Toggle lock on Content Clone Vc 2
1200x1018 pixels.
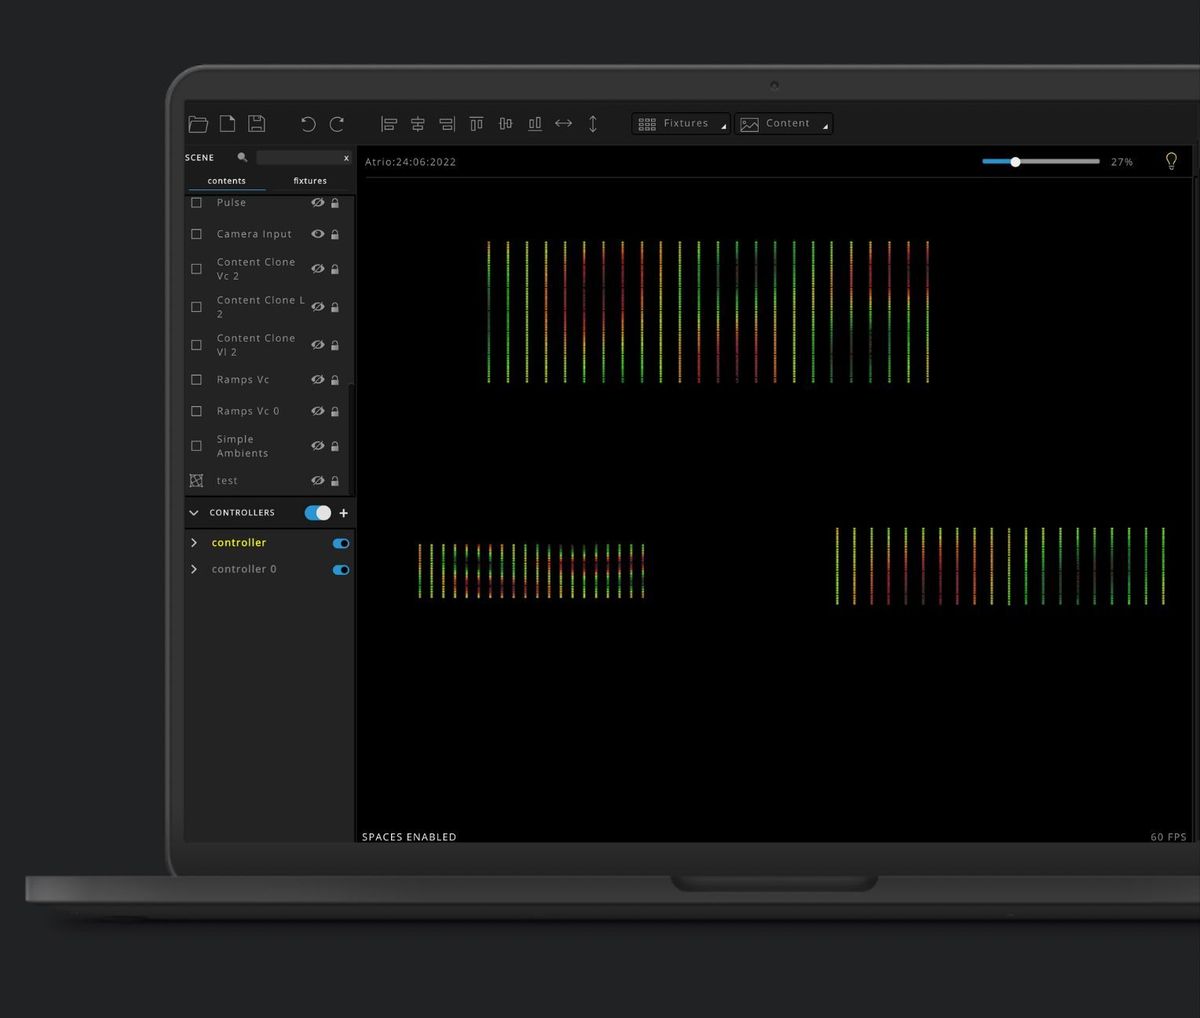click(335, 270)
